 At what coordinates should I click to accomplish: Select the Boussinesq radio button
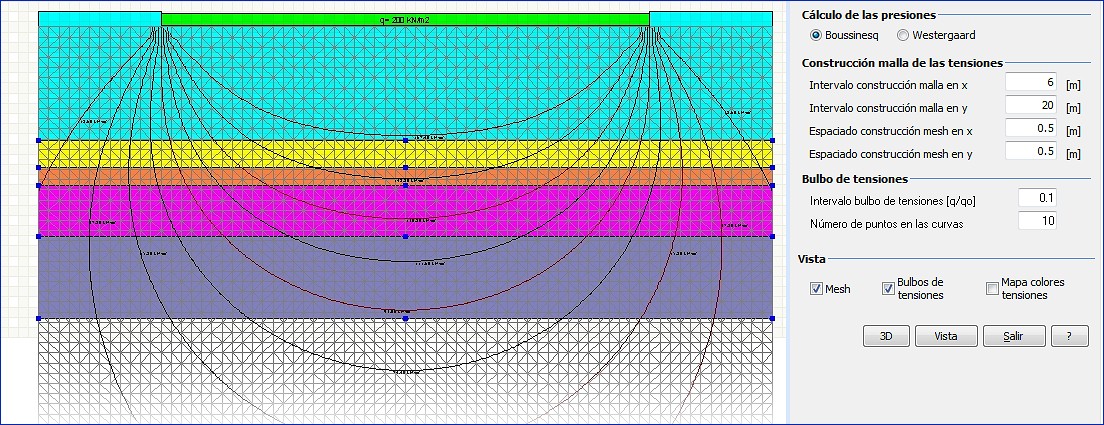[816, 35]
